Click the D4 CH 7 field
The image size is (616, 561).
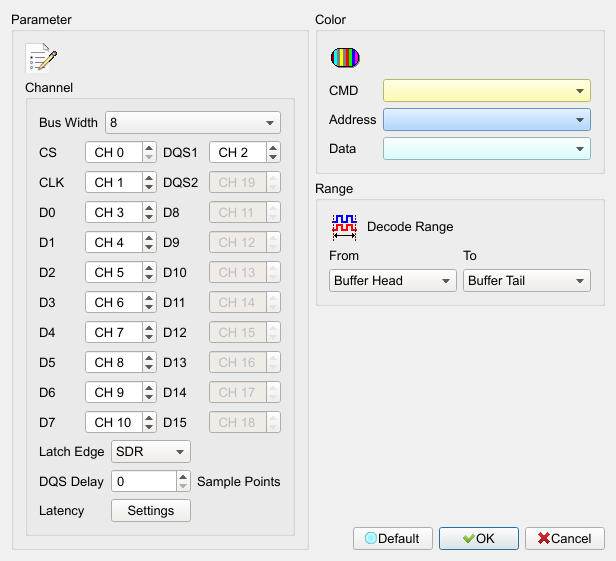(114, 332)
